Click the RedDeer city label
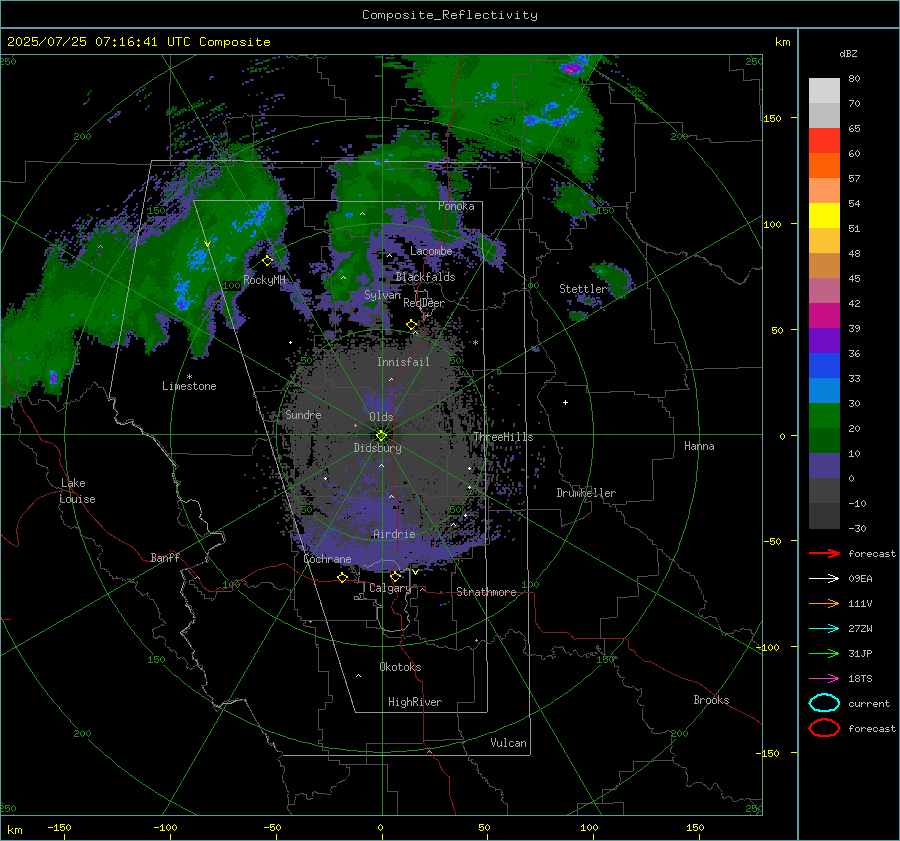Viewport: 900px width, 841px height. pos(424,303)
